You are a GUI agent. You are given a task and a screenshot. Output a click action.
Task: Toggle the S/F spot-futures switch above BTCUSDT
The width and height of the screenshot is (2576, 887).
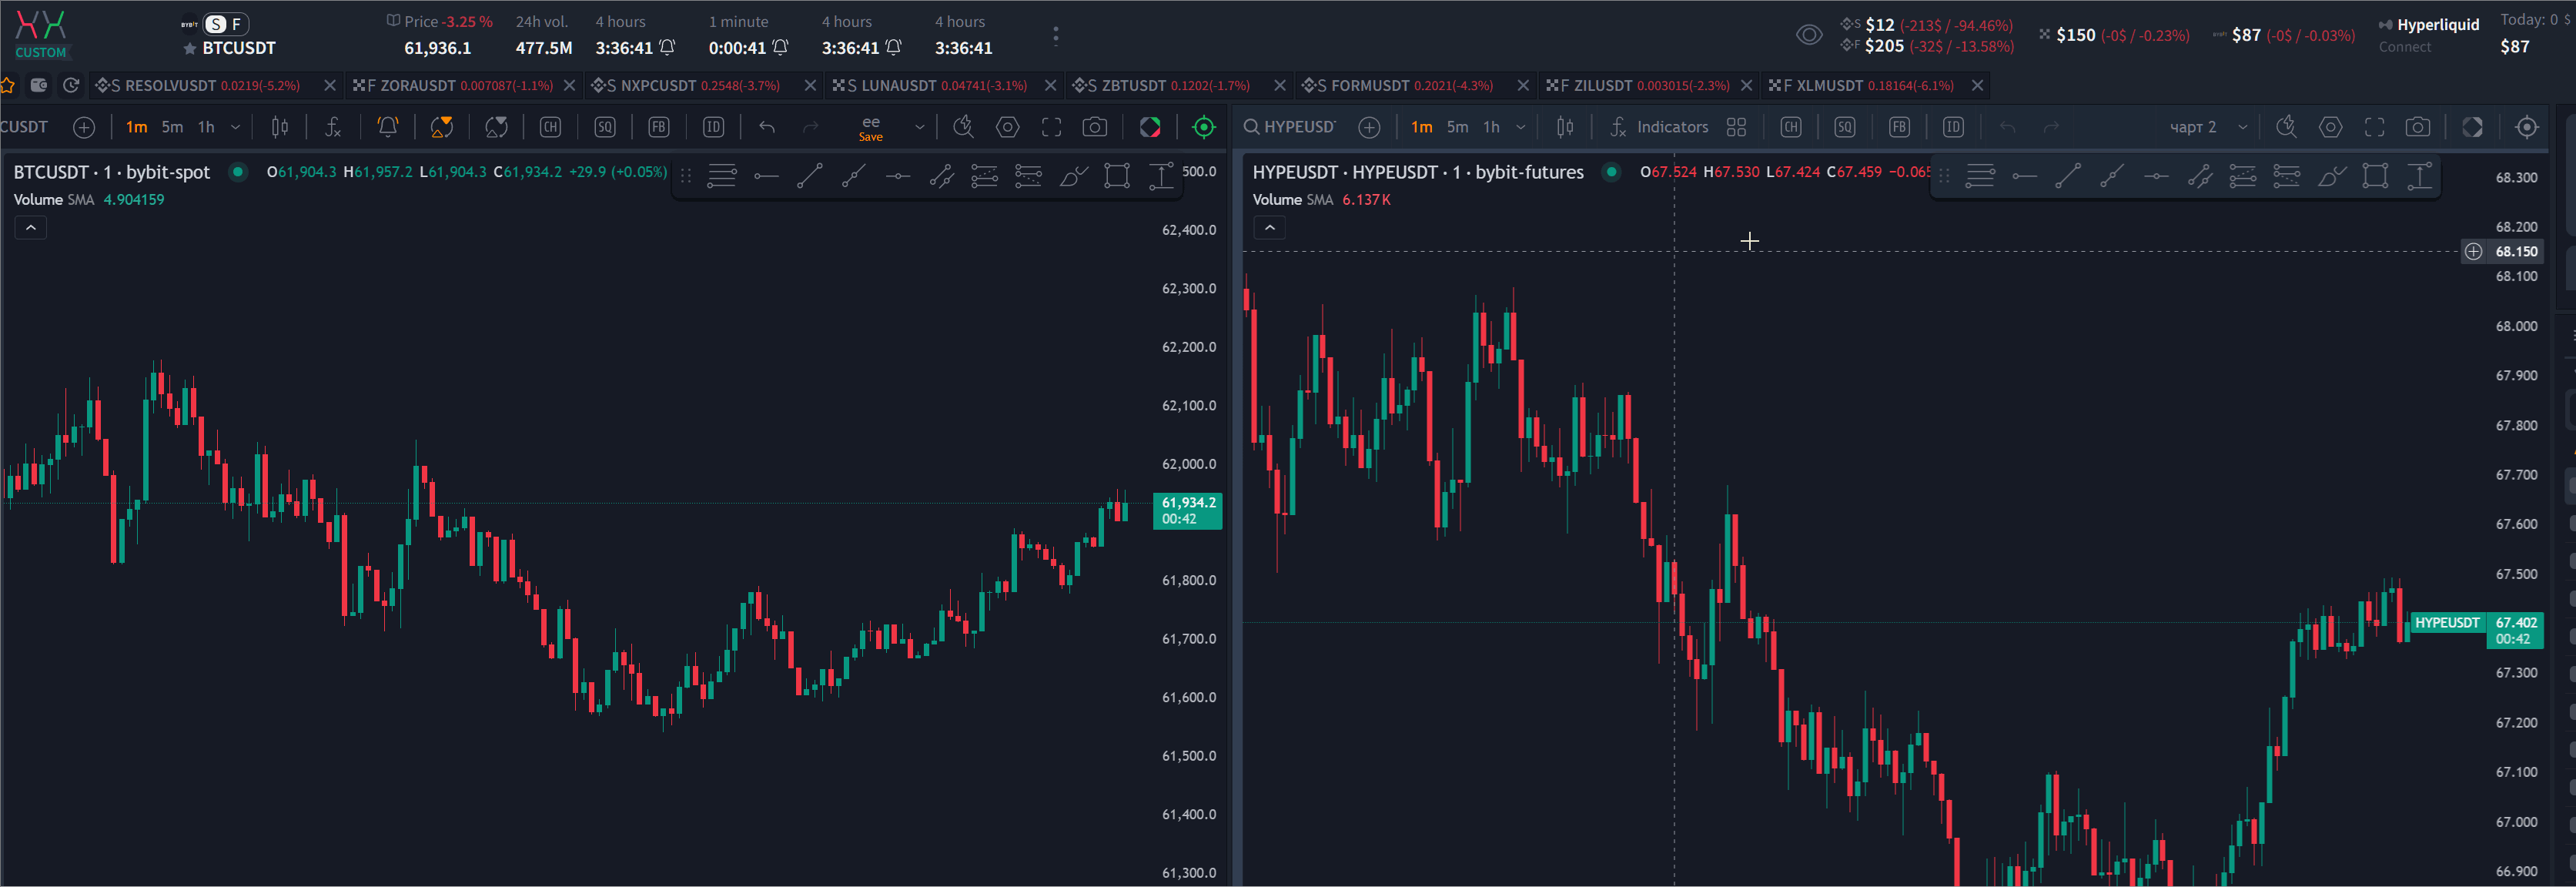coord(226,24)
